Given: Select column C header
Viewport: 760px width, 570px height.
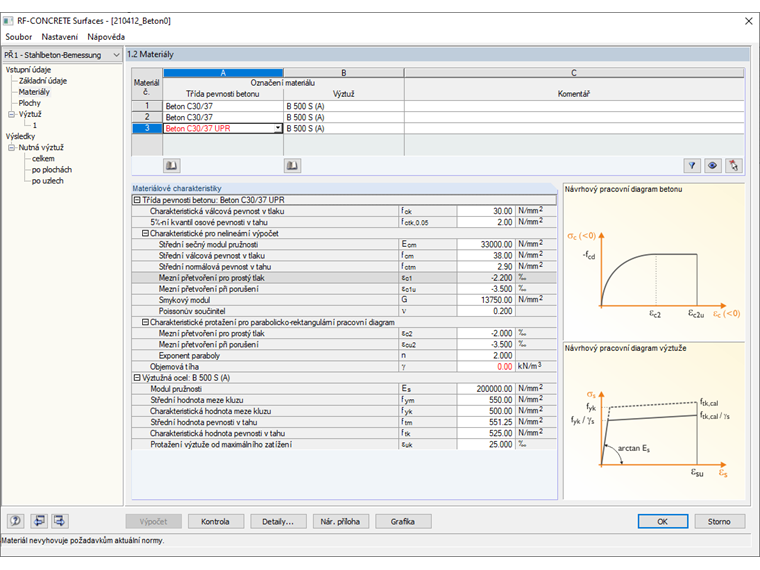Looking at the screenshot, I should (574, 73).
